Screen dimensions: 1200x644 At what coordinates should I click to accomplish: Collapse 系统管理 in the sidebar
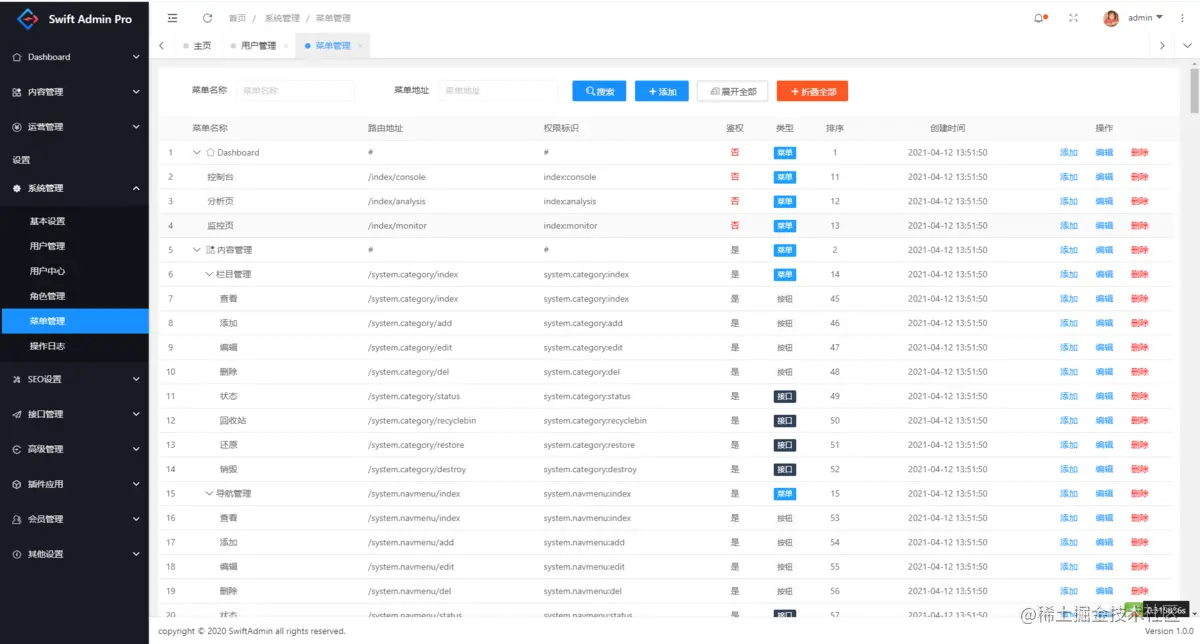74,188
